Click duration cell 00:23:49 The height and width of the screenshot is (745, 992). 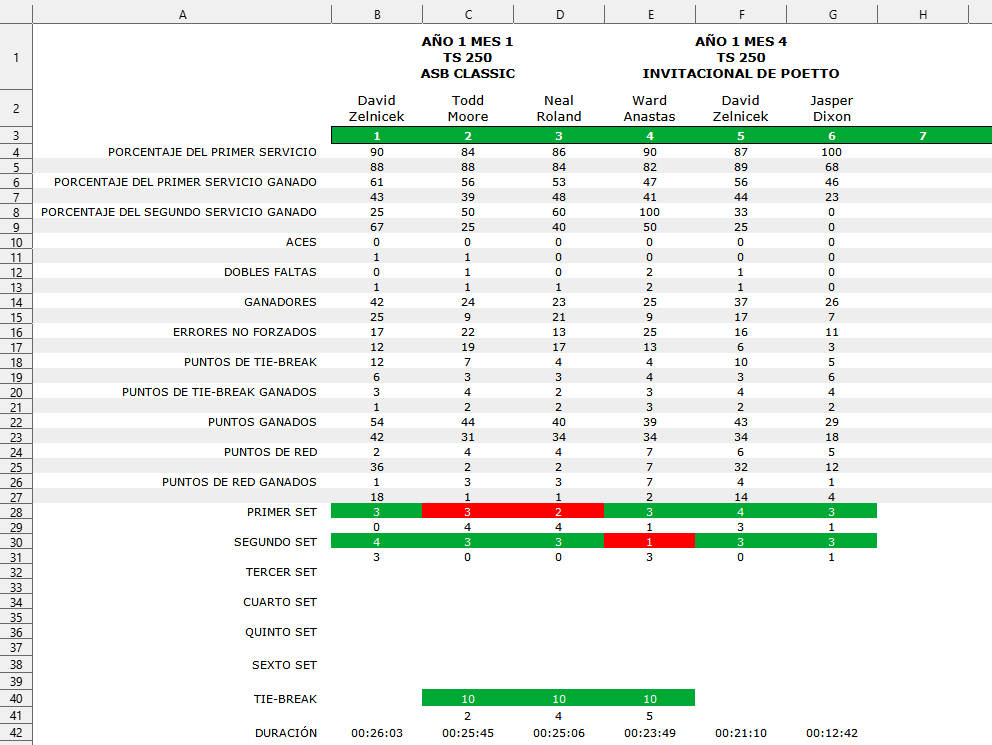tap(650, 734)
